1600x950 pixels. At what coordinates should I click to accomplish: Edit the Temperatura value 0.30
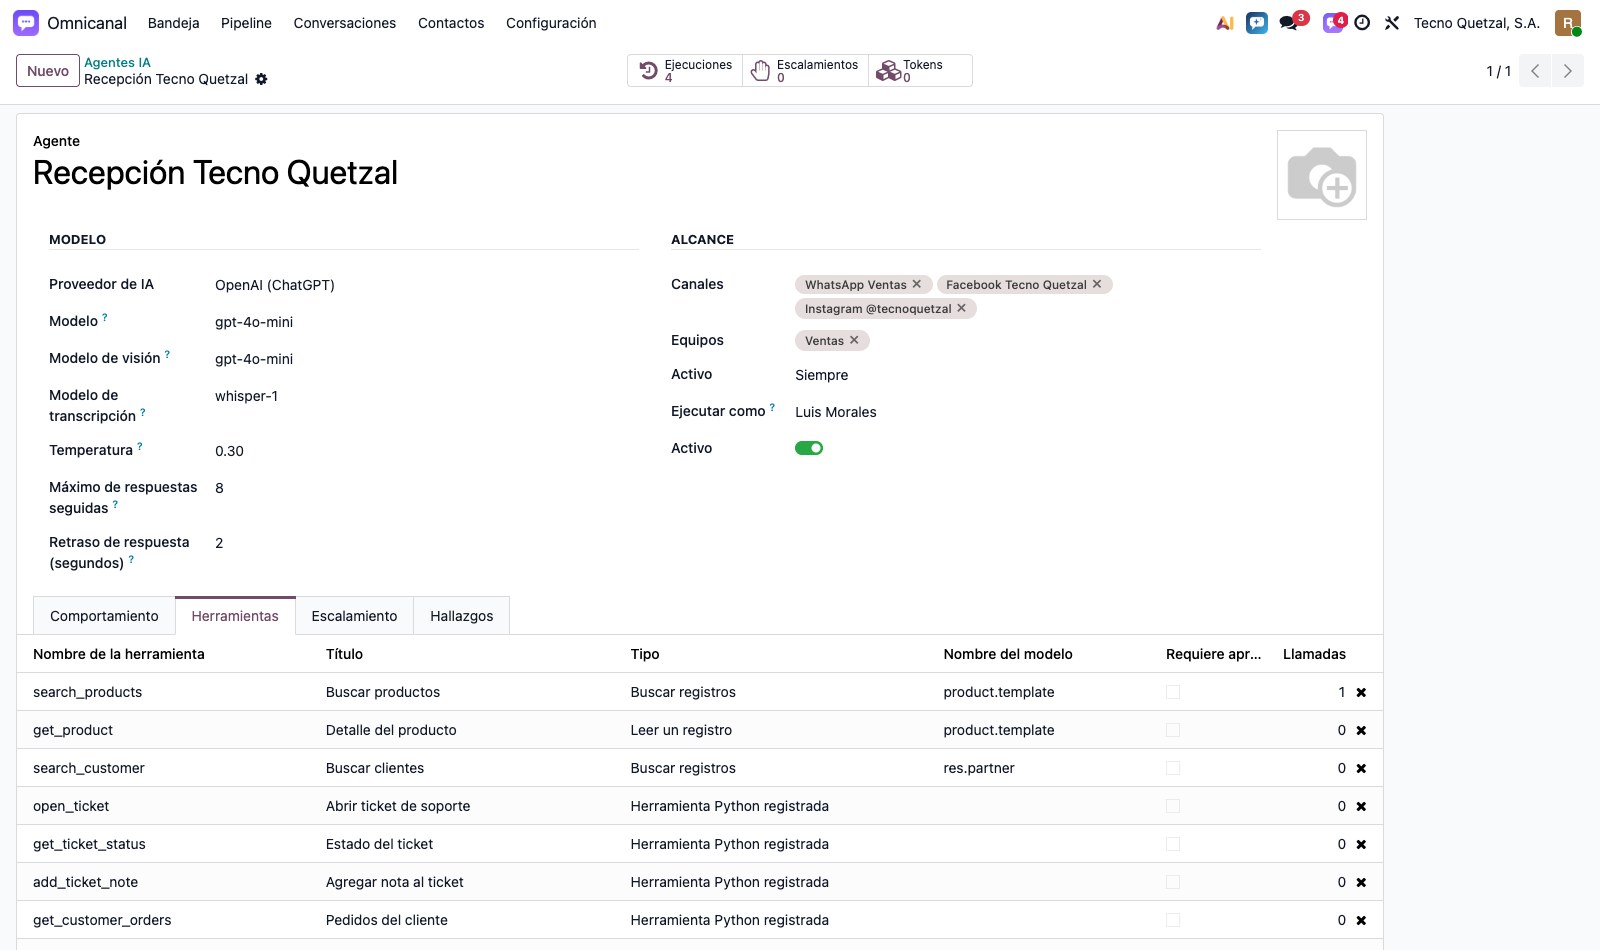427,451
